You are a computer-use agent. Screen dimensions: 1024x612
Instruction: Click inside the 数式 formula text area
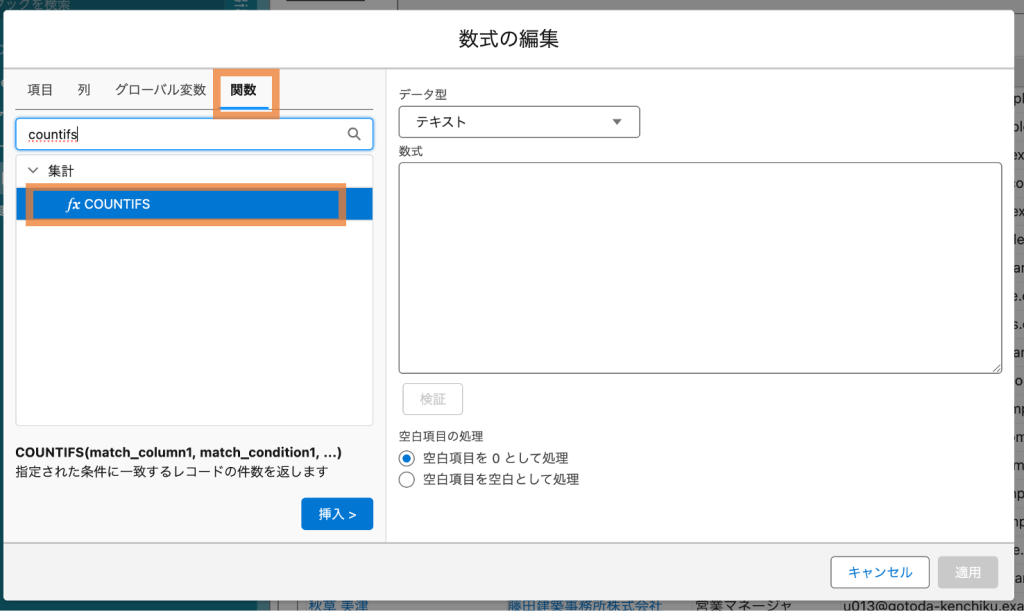[700, 268]
